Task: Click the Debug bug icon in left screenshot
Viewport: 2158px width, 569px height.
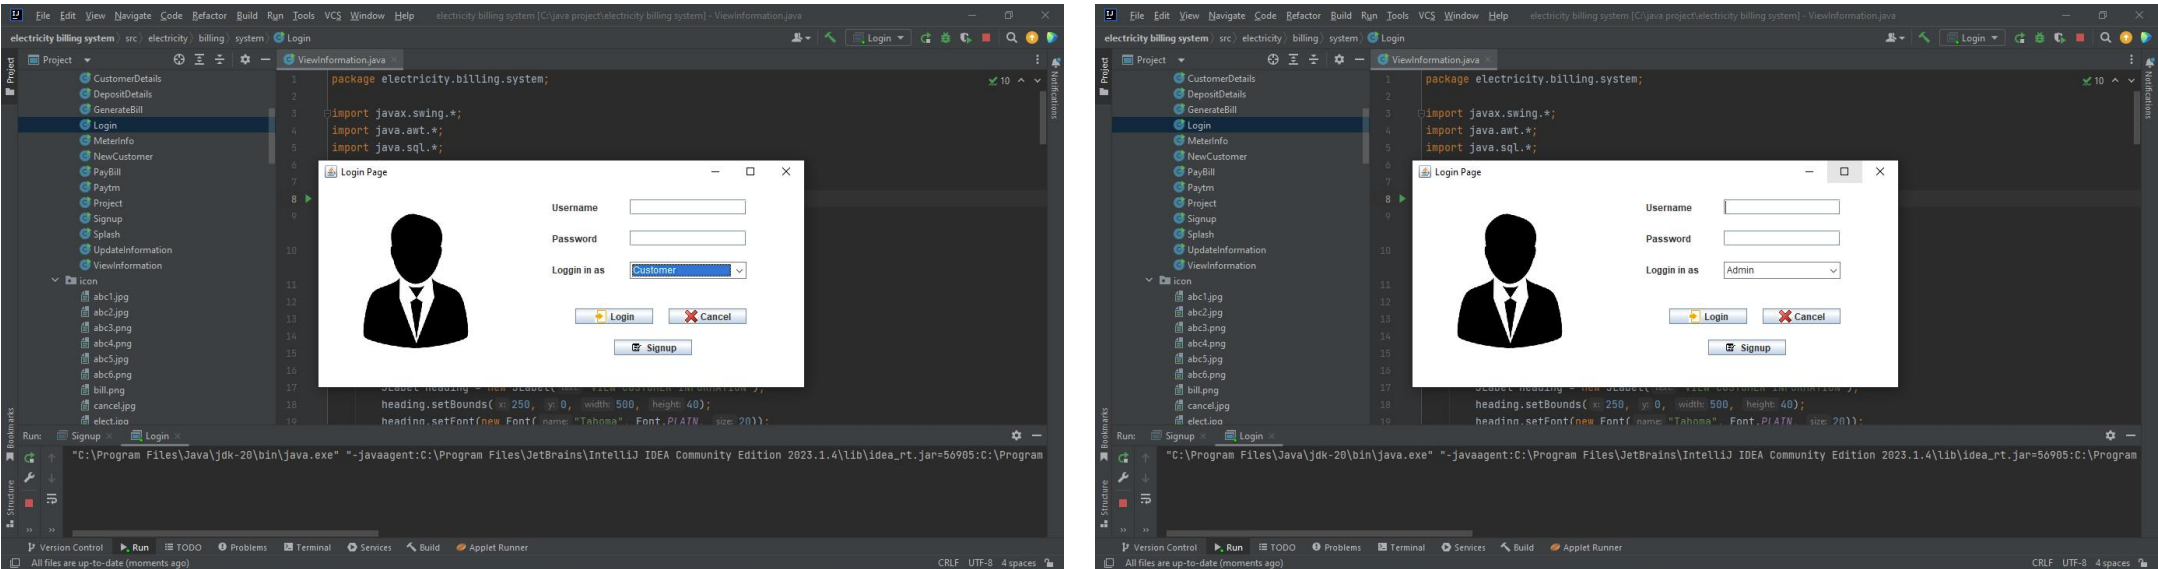Action: (946, 38)
